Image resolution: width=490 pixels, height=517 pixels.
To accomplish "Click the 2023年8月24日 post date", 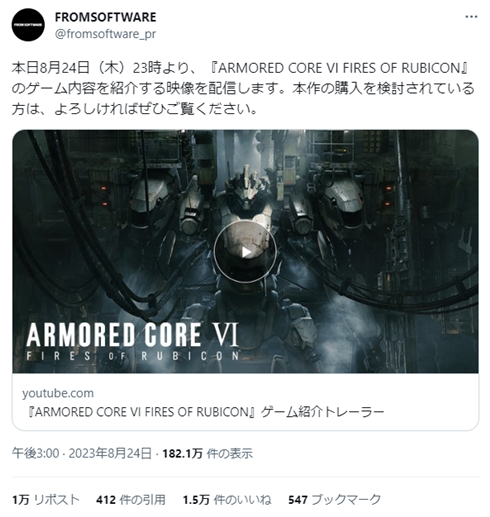I will (x=110, y=453).
